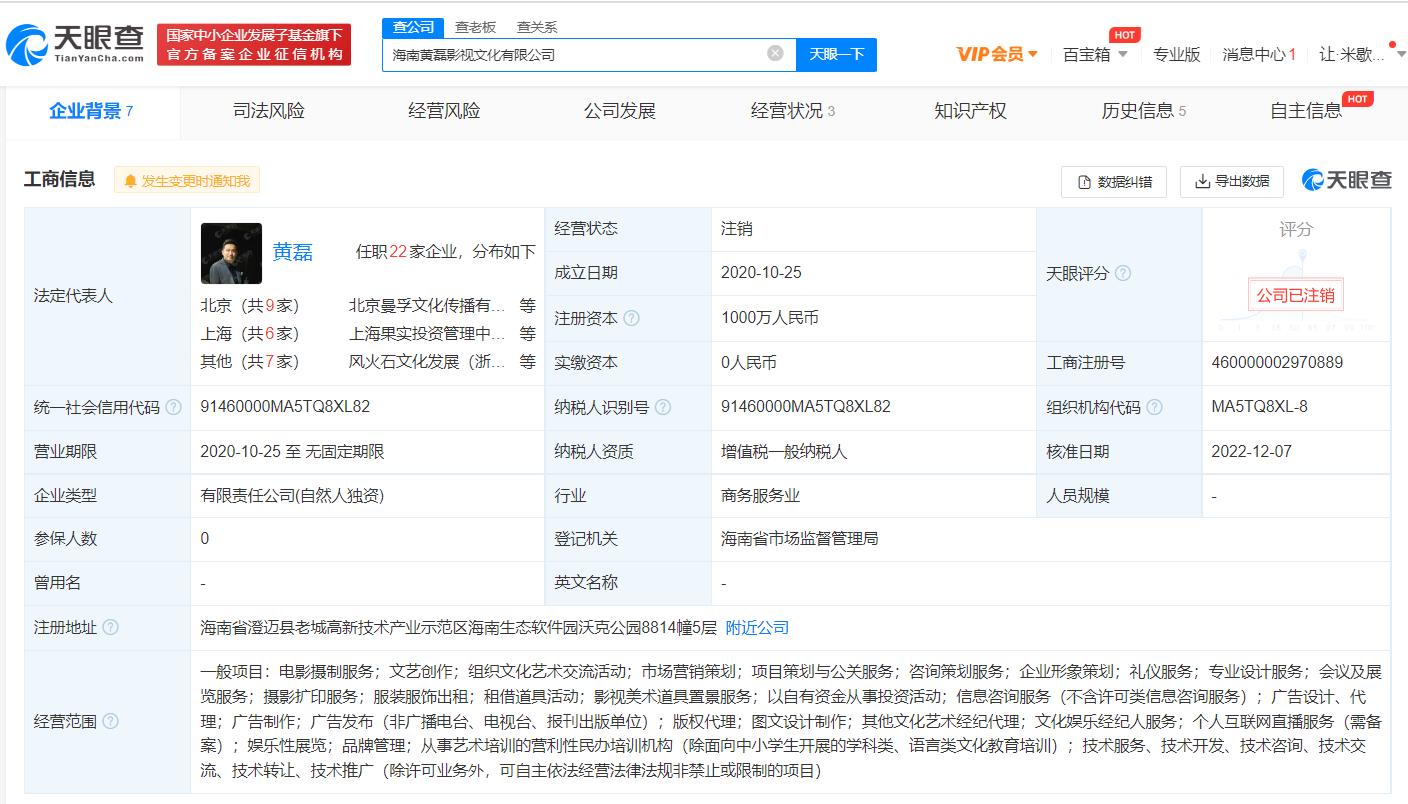Switch to the 查老板 search tab
The image size is (1408, 804).
[x=475, y=27]
